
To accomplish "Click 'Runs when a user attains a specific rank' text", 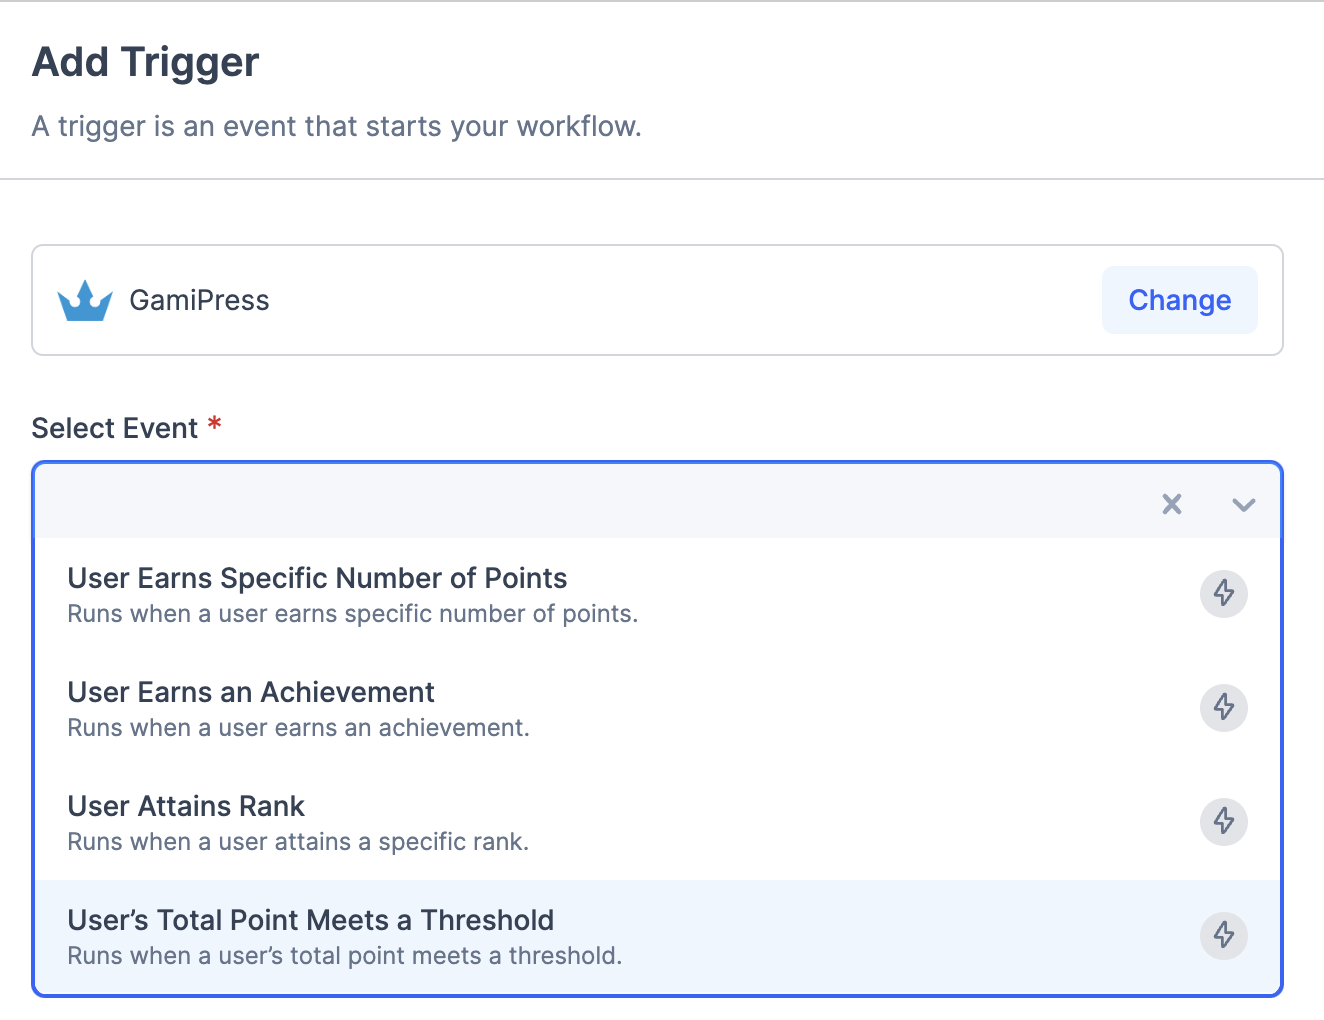I will [x=298, y=842].
